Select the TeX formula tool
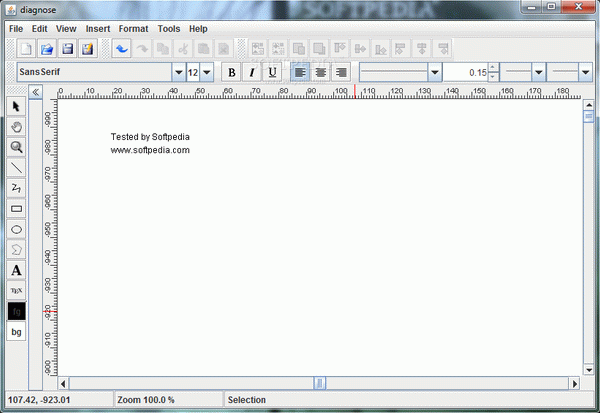This screenshot has width=600, height=413. (x=16, y=290)
